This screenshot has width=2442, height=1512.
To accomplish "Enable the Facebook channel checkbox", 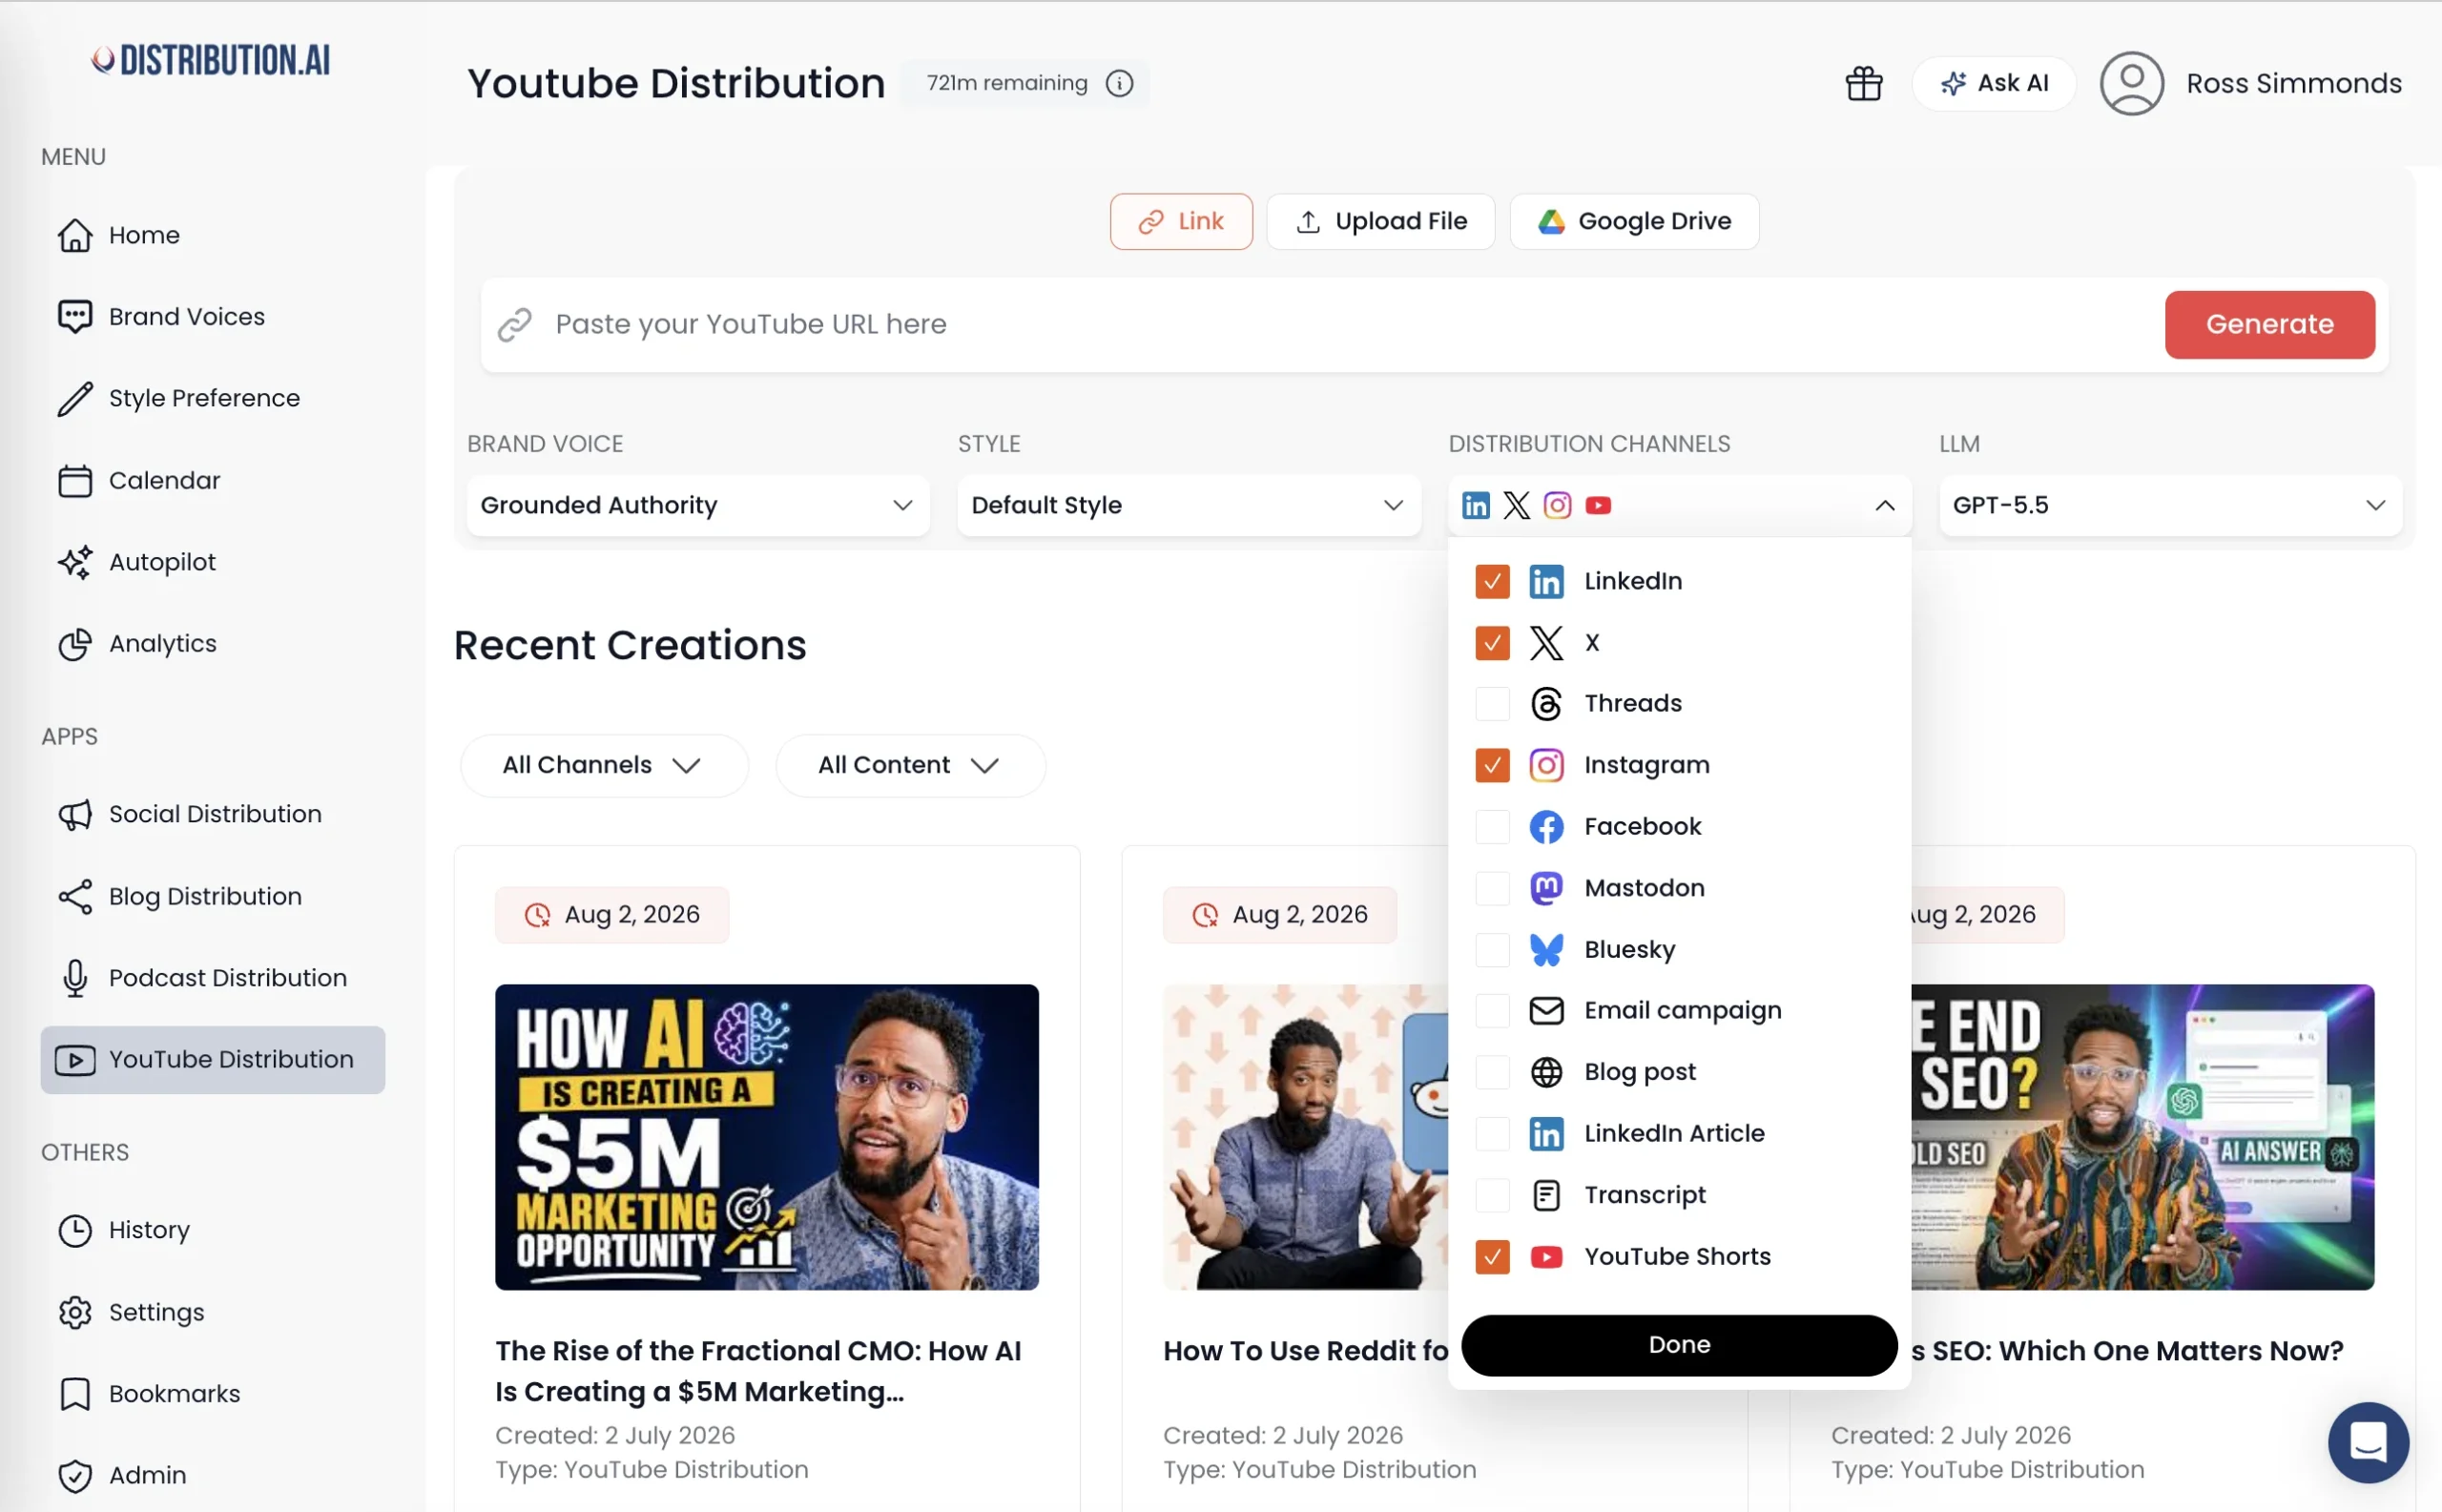I will tap(1492, 827).
